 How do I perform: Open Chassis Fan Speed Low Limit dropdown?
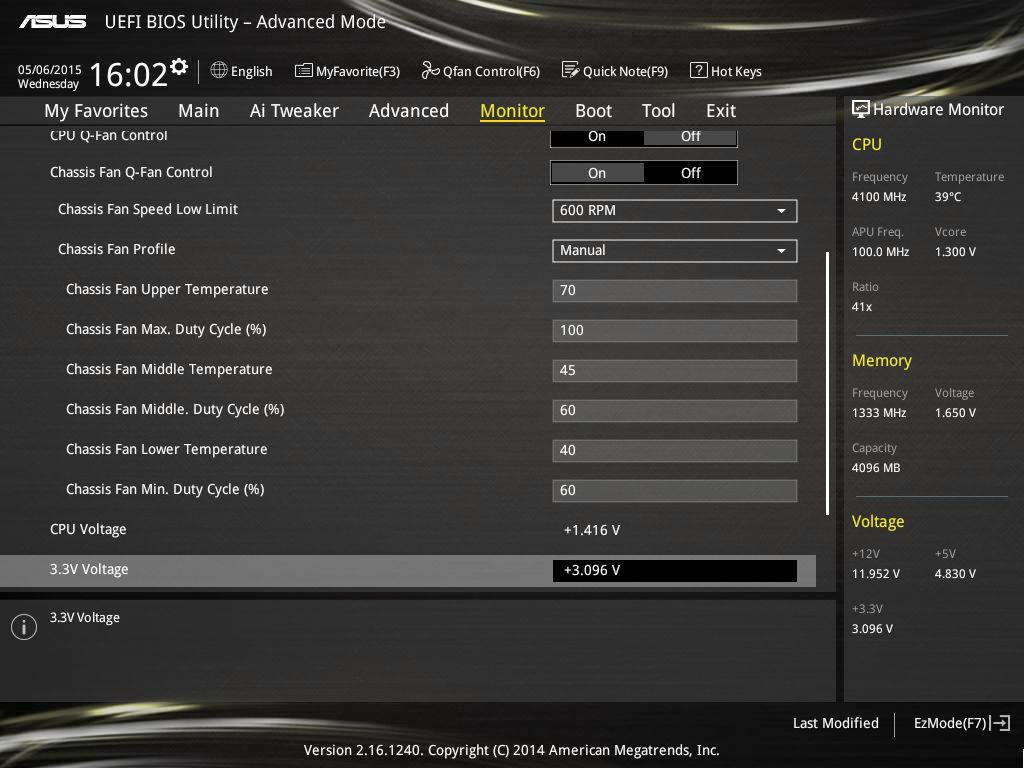point(675,210)
